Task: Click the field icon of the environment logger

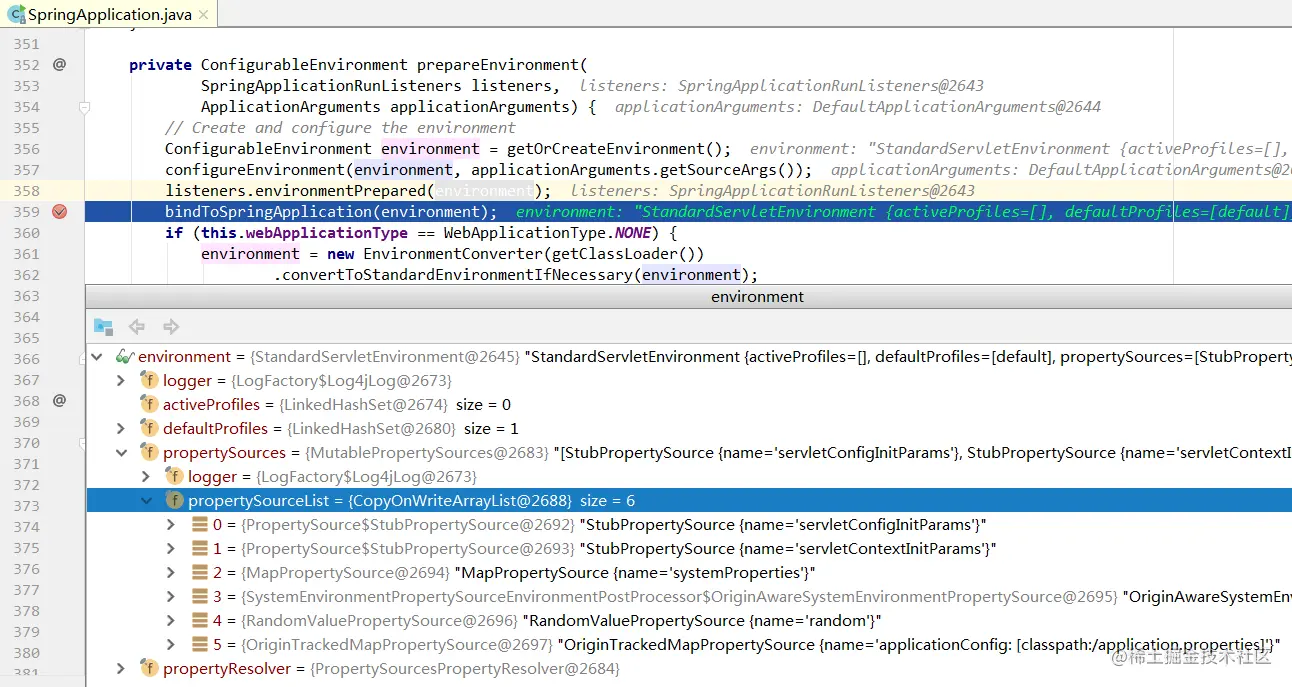Action: coord(149,380)
